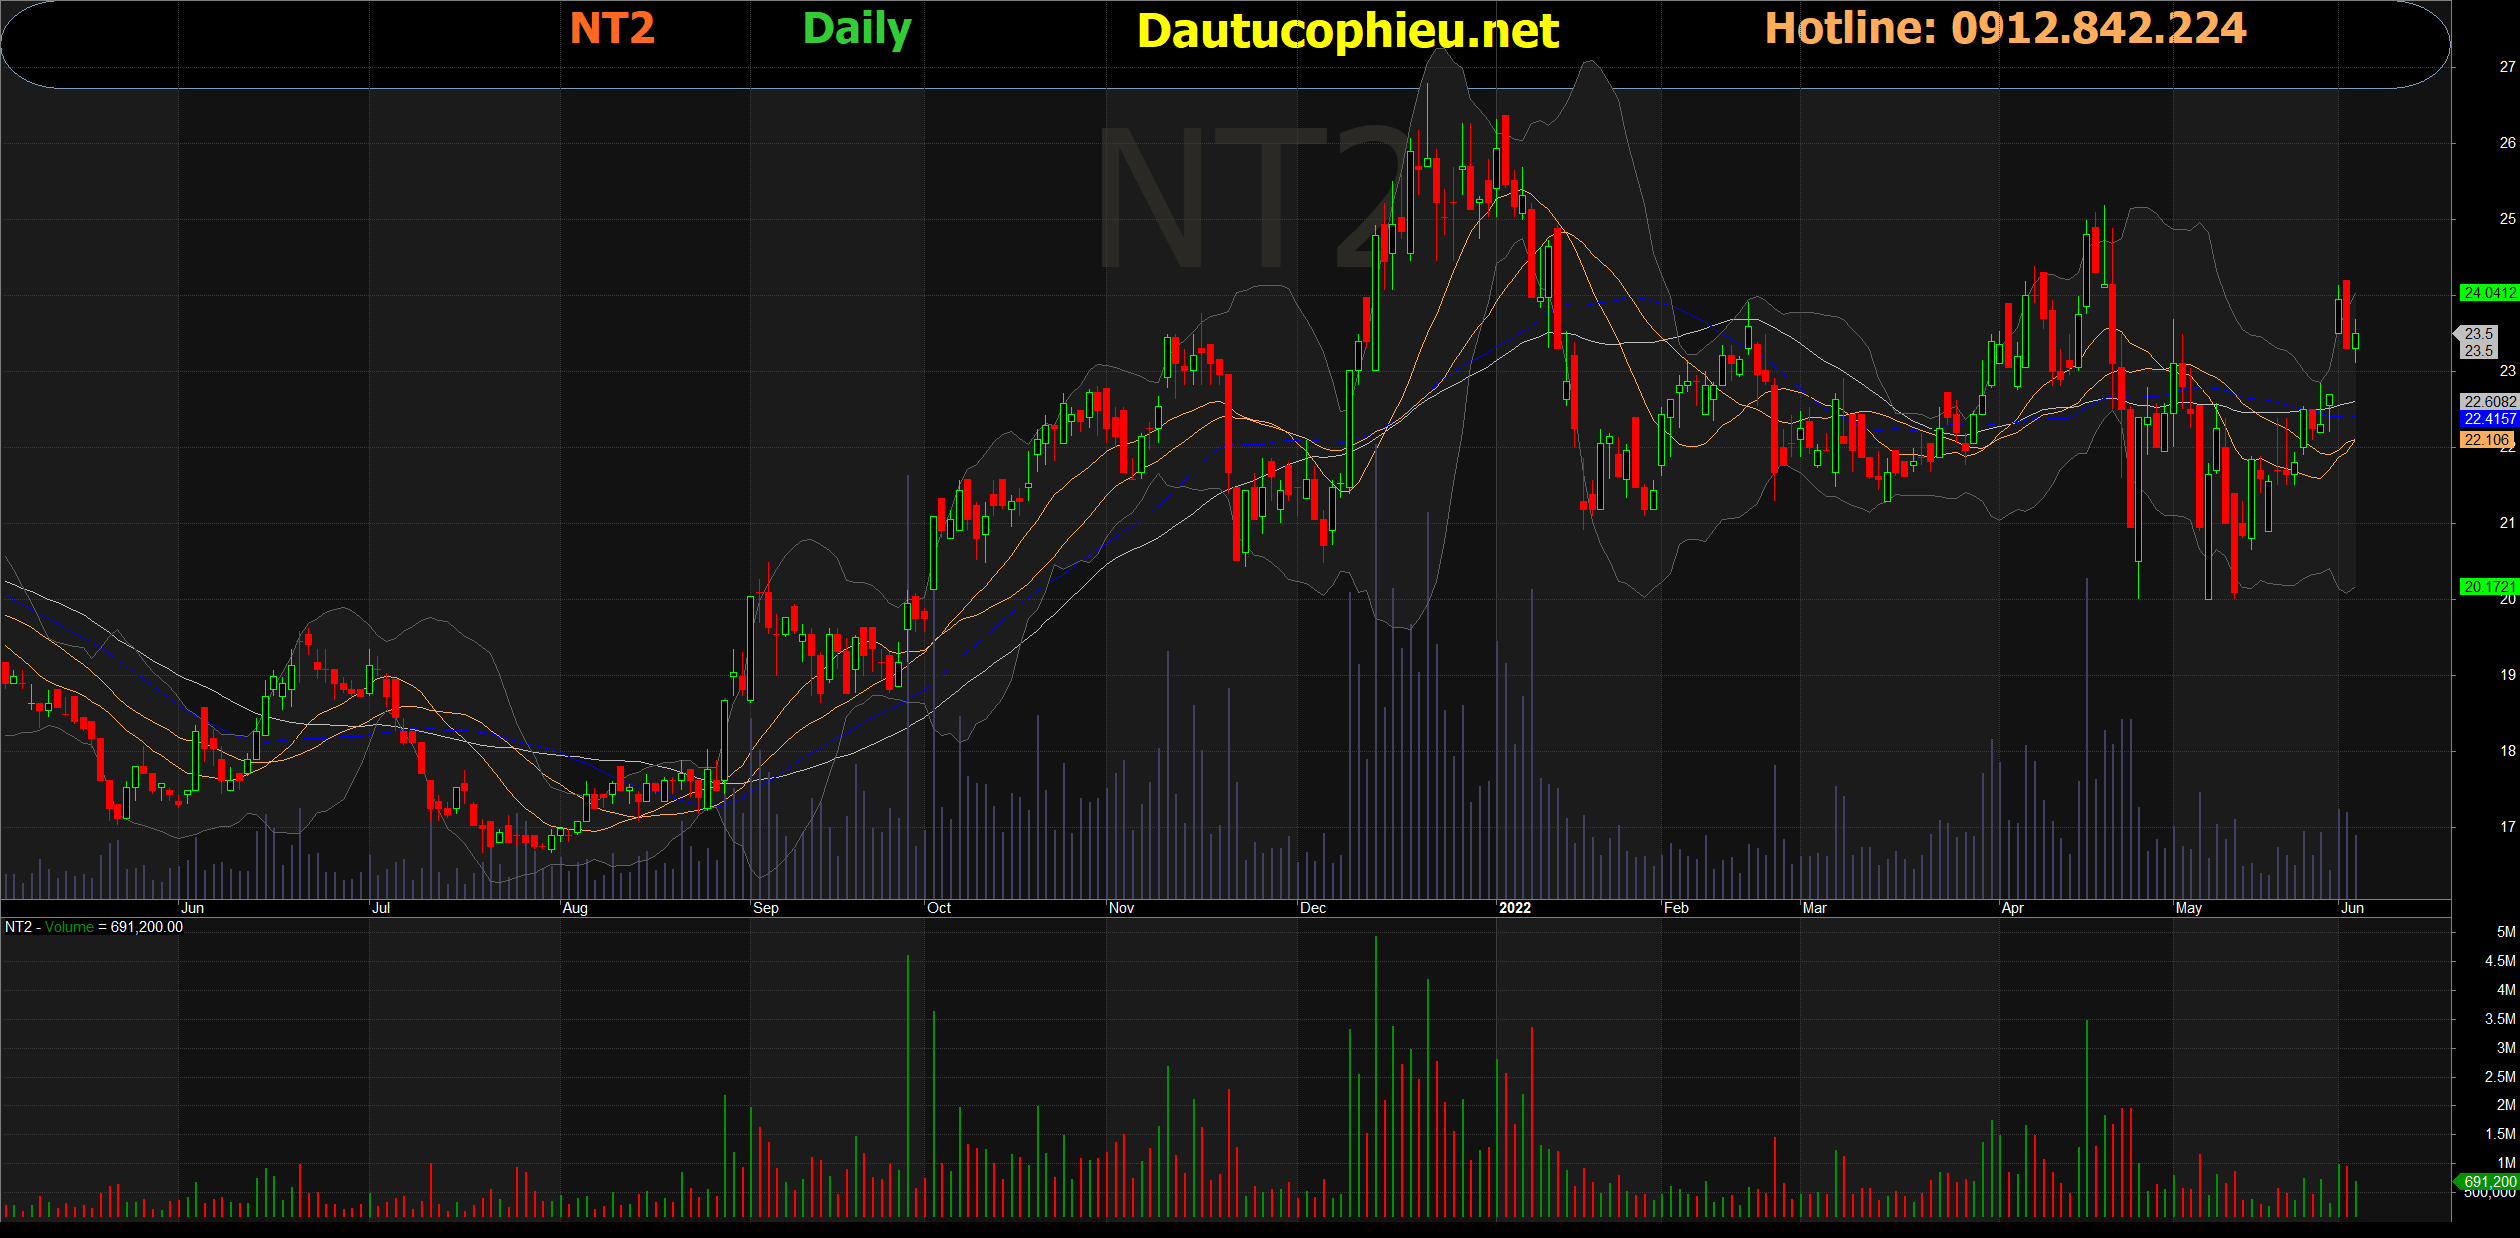This screenshot has width=2520, height=1238.
Task: Select the 22.6082 moving average price tag
Action: 2489,402
